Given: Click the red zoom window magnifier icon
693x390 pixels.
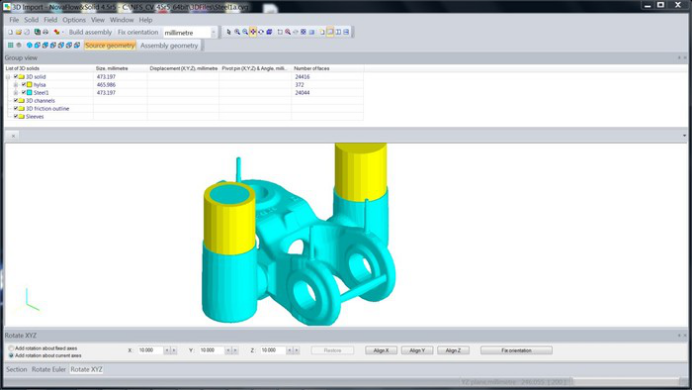Looking at the screenshot, I should point(288,32).
